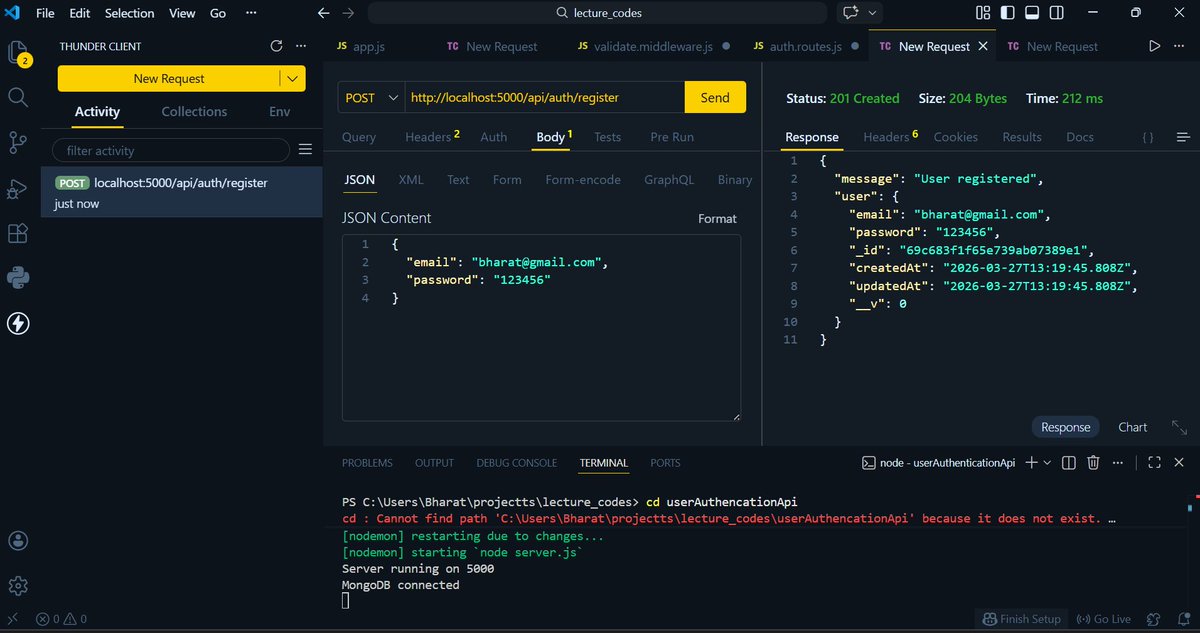Click Format for JSON content
Screen dimensions: 1200x633
coord(717,218)
